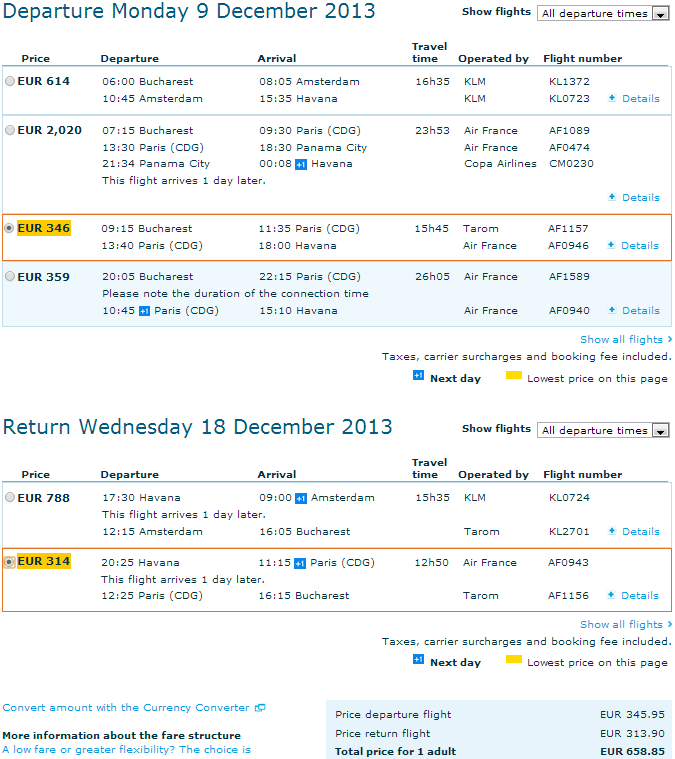
Task: Open Details for the EUR 346 flight
Action: point(640,245)
